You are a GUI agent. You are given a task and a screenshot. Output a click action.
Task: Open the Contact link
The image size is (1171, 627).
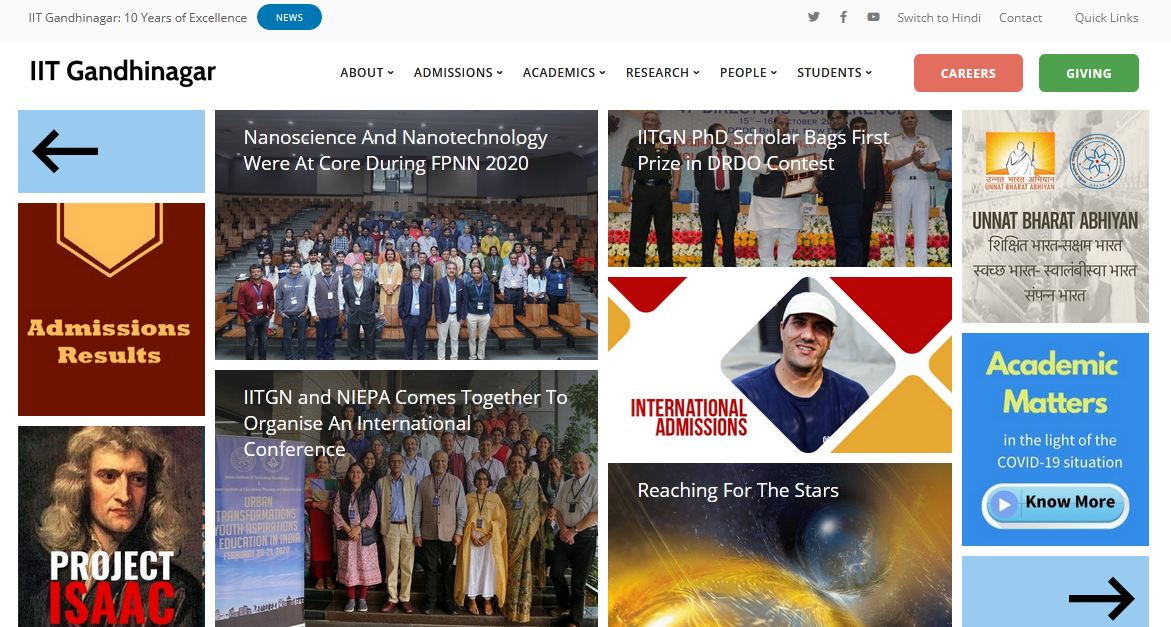click(1020, 17)
